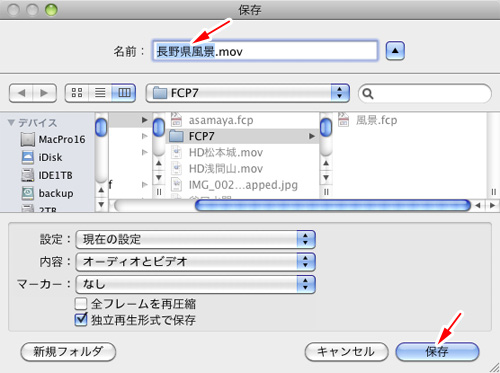
Task: Select 風景.fcp file in right column
Action: [x=368, y=120]
